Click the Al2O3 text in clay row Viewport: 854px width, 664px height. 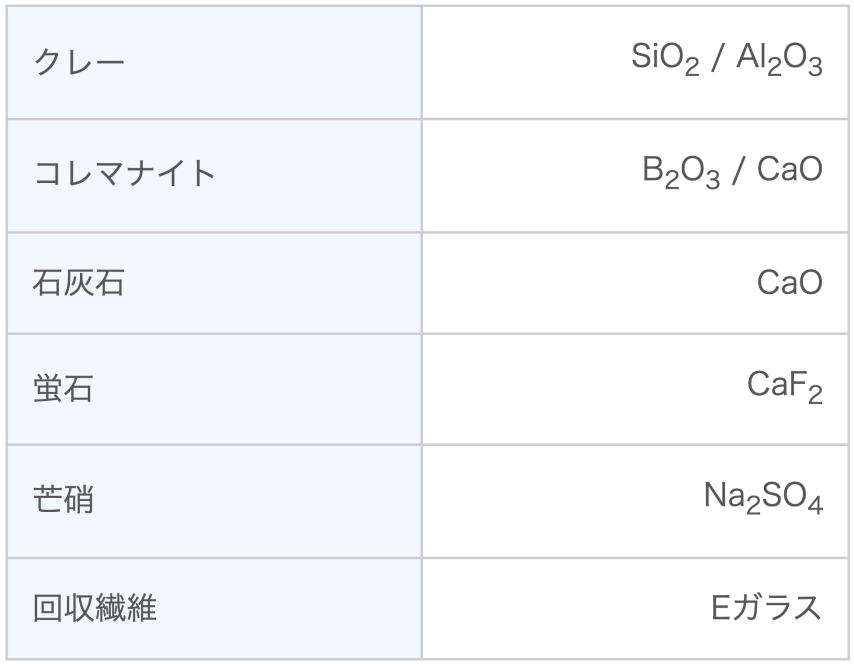pyautogui.click(x=779, y=59)
